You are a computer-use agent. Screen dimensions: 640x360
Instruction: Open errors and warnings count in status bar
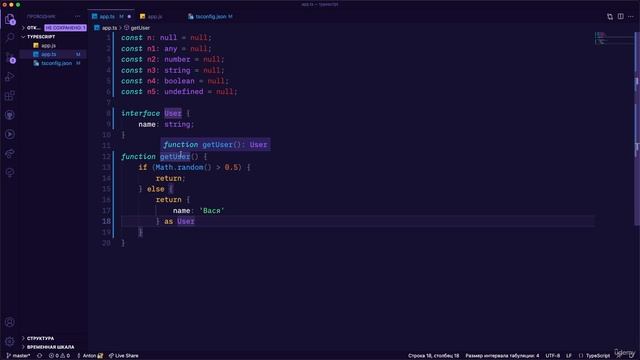click(59, 356)
